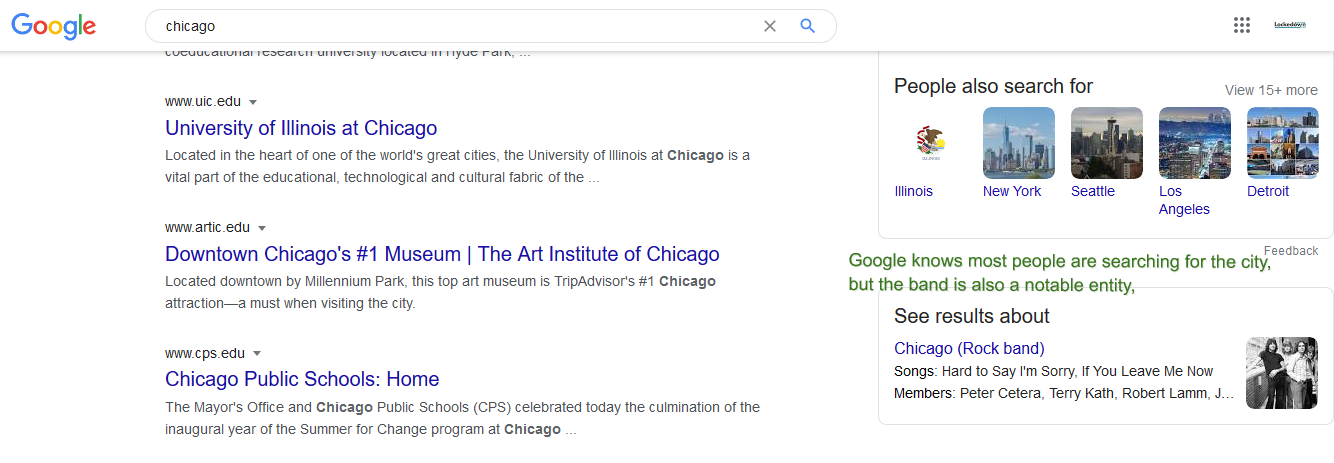Viewport: 1334px width, 463px height.
Task: Clear the search box with X icon
Action: 770,26
